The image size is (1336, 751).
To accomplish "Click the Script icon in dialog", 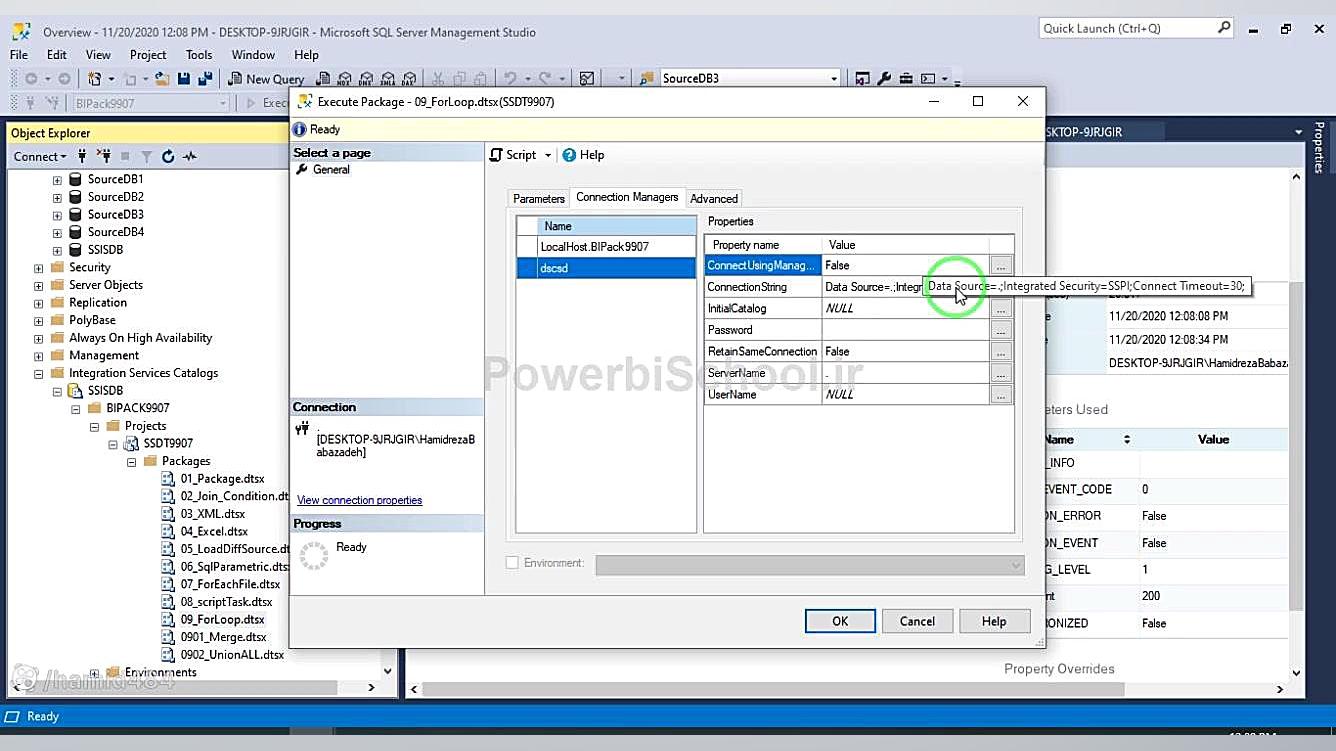I will pos(496,155).
